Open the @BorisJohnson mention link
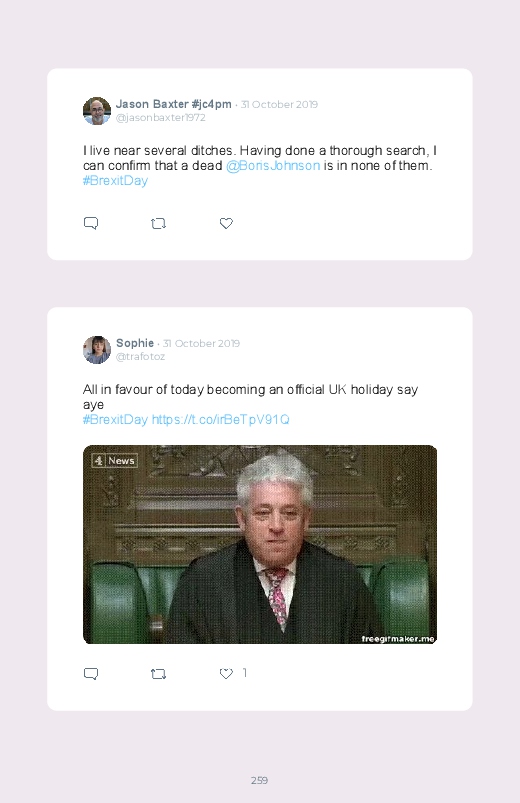The height and width of the screenshot is (803, 520). point(273,165)
